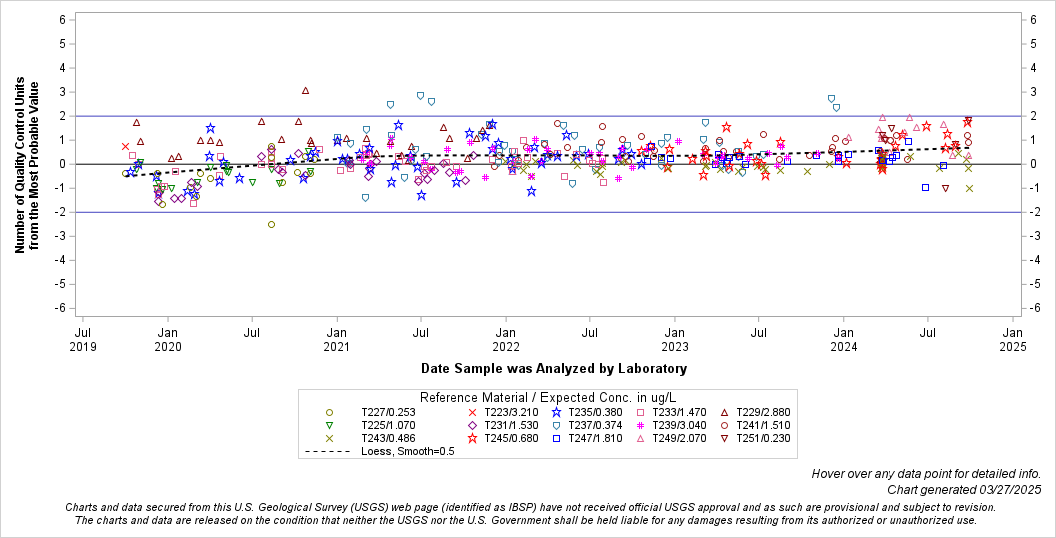Click the T229/2.880 dark red triangle legend marker

pos(725,412)
